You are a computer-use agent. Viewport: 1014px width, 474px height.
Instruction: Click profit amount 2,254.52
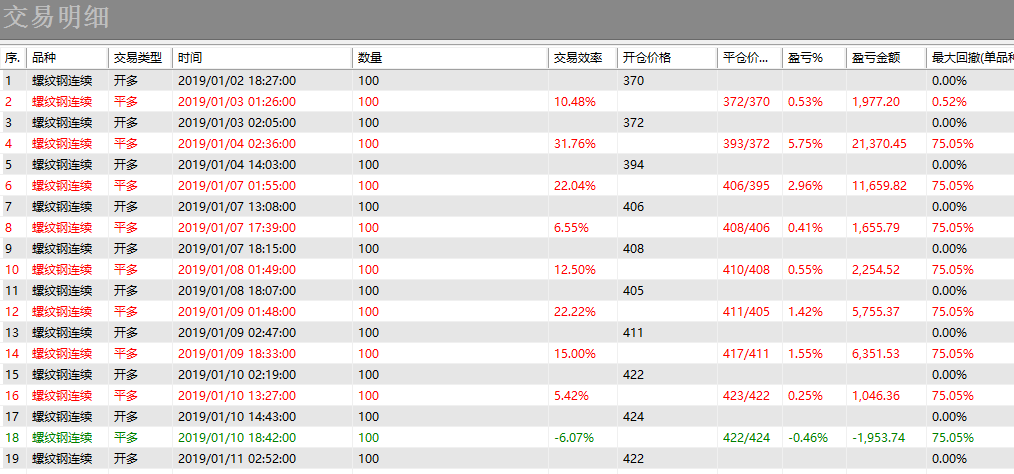[x=876, y=270]
